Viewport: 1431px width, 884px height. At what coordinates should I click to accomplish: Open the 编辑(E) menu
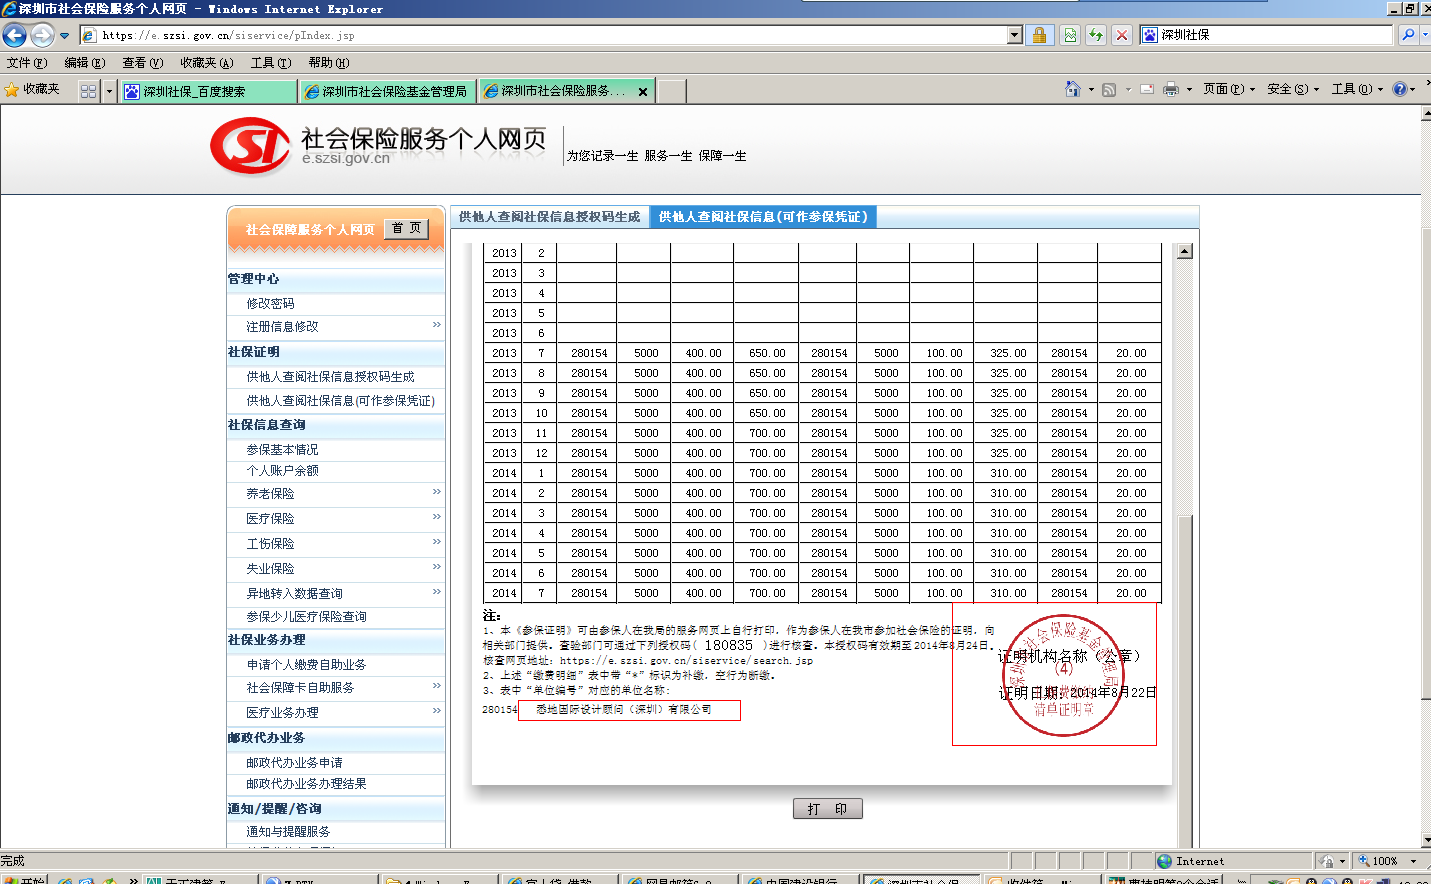point(85,63)
